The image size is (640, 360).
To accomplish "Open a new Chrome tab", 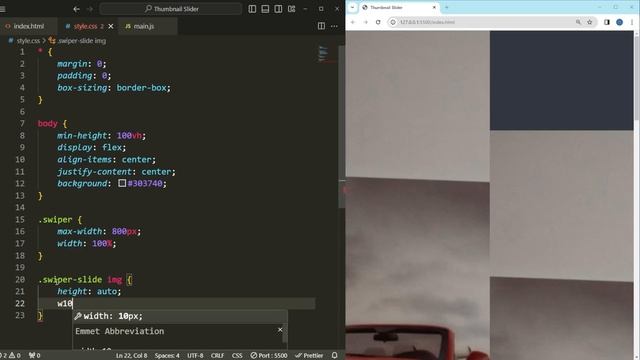I will (x=447, y=7).
